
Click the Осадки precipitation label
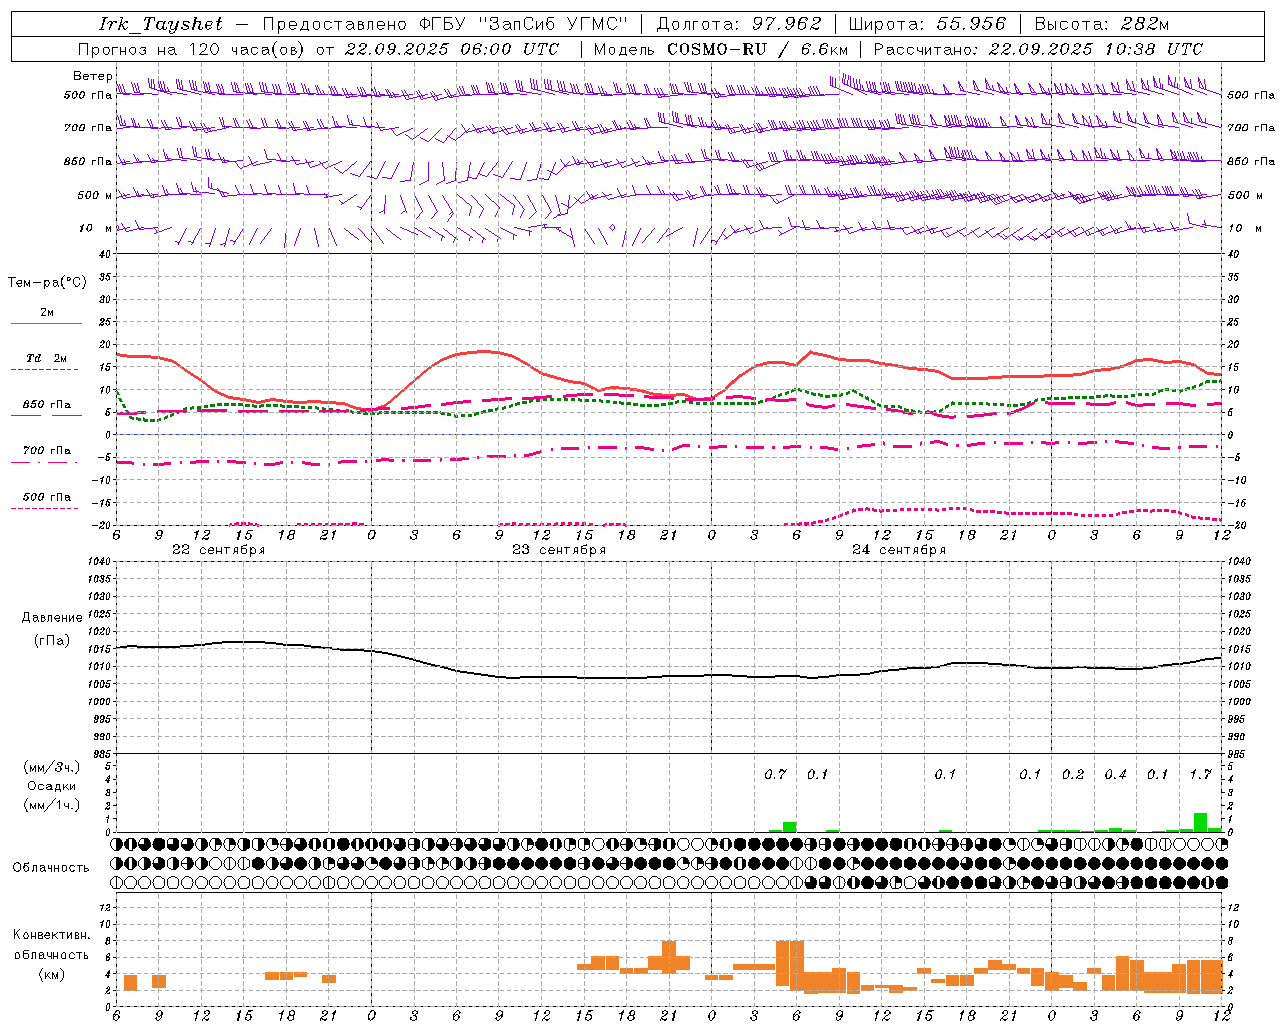tap(51, 786)
